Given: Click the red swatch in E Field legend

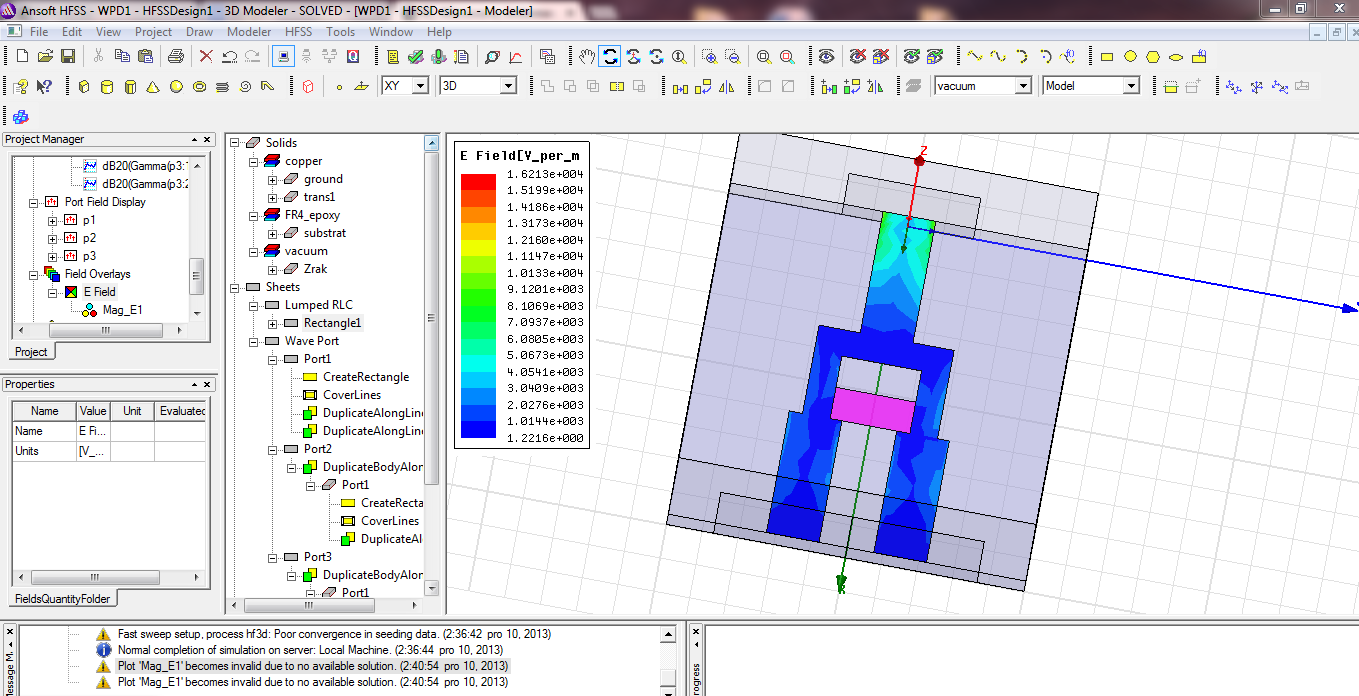Looking at the screenshot, I should click(x=478, y=181).
